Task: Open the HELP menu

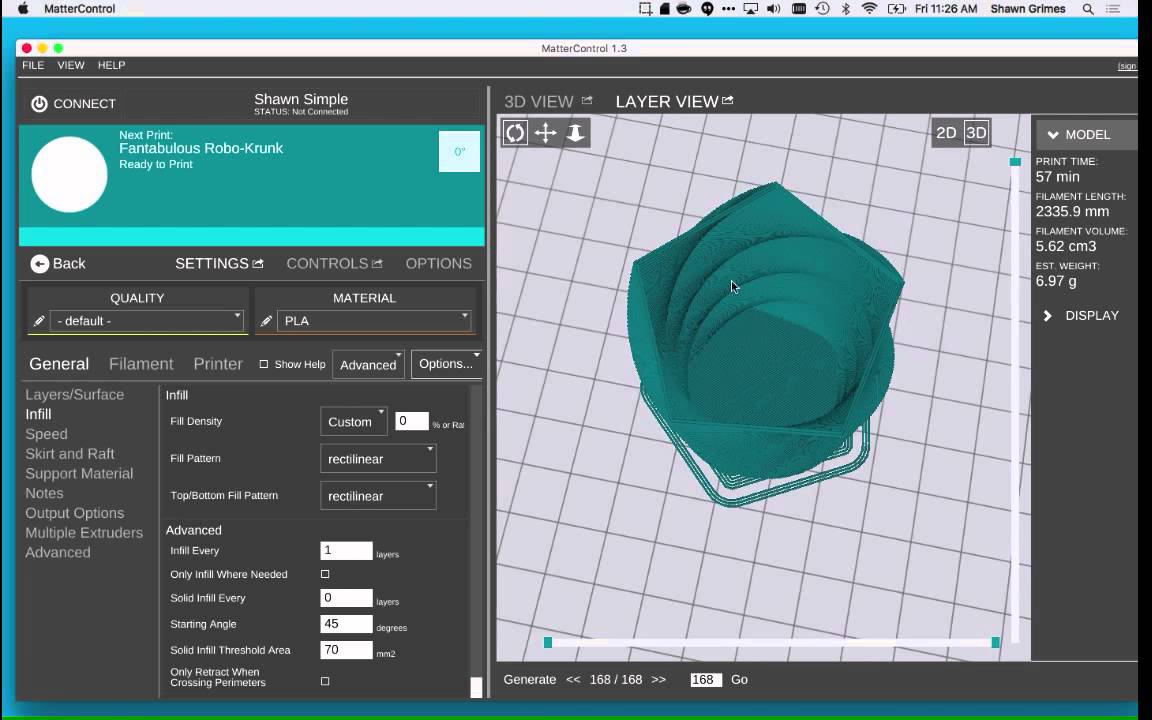Action: (112, 65)
